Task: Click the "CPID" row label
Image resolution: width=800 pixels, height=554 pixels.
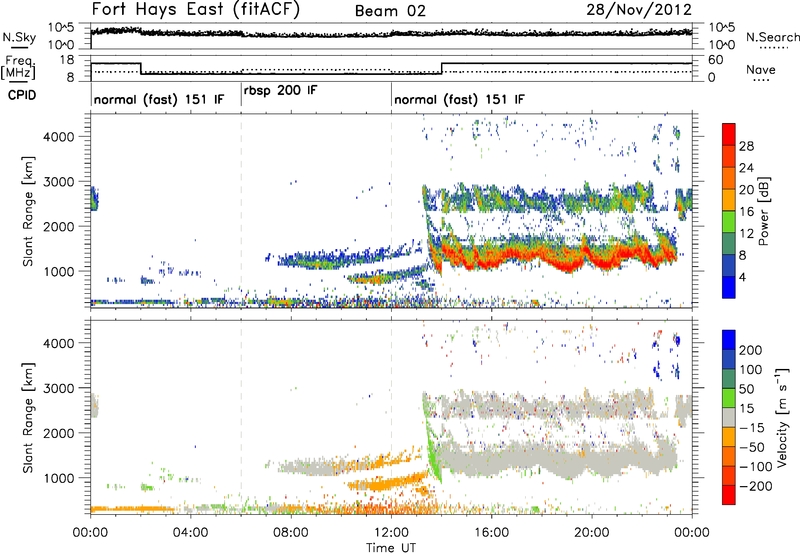Action: [22, 95]
